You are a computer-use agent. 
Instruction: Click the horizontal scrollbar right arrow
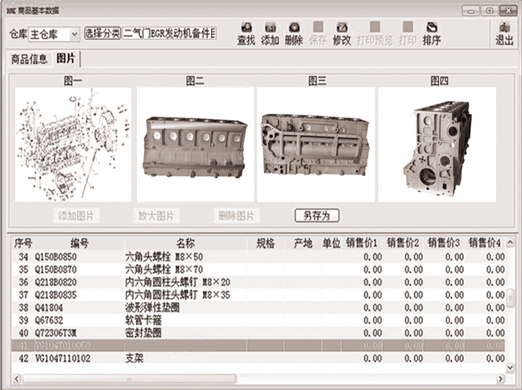[500, 379]
